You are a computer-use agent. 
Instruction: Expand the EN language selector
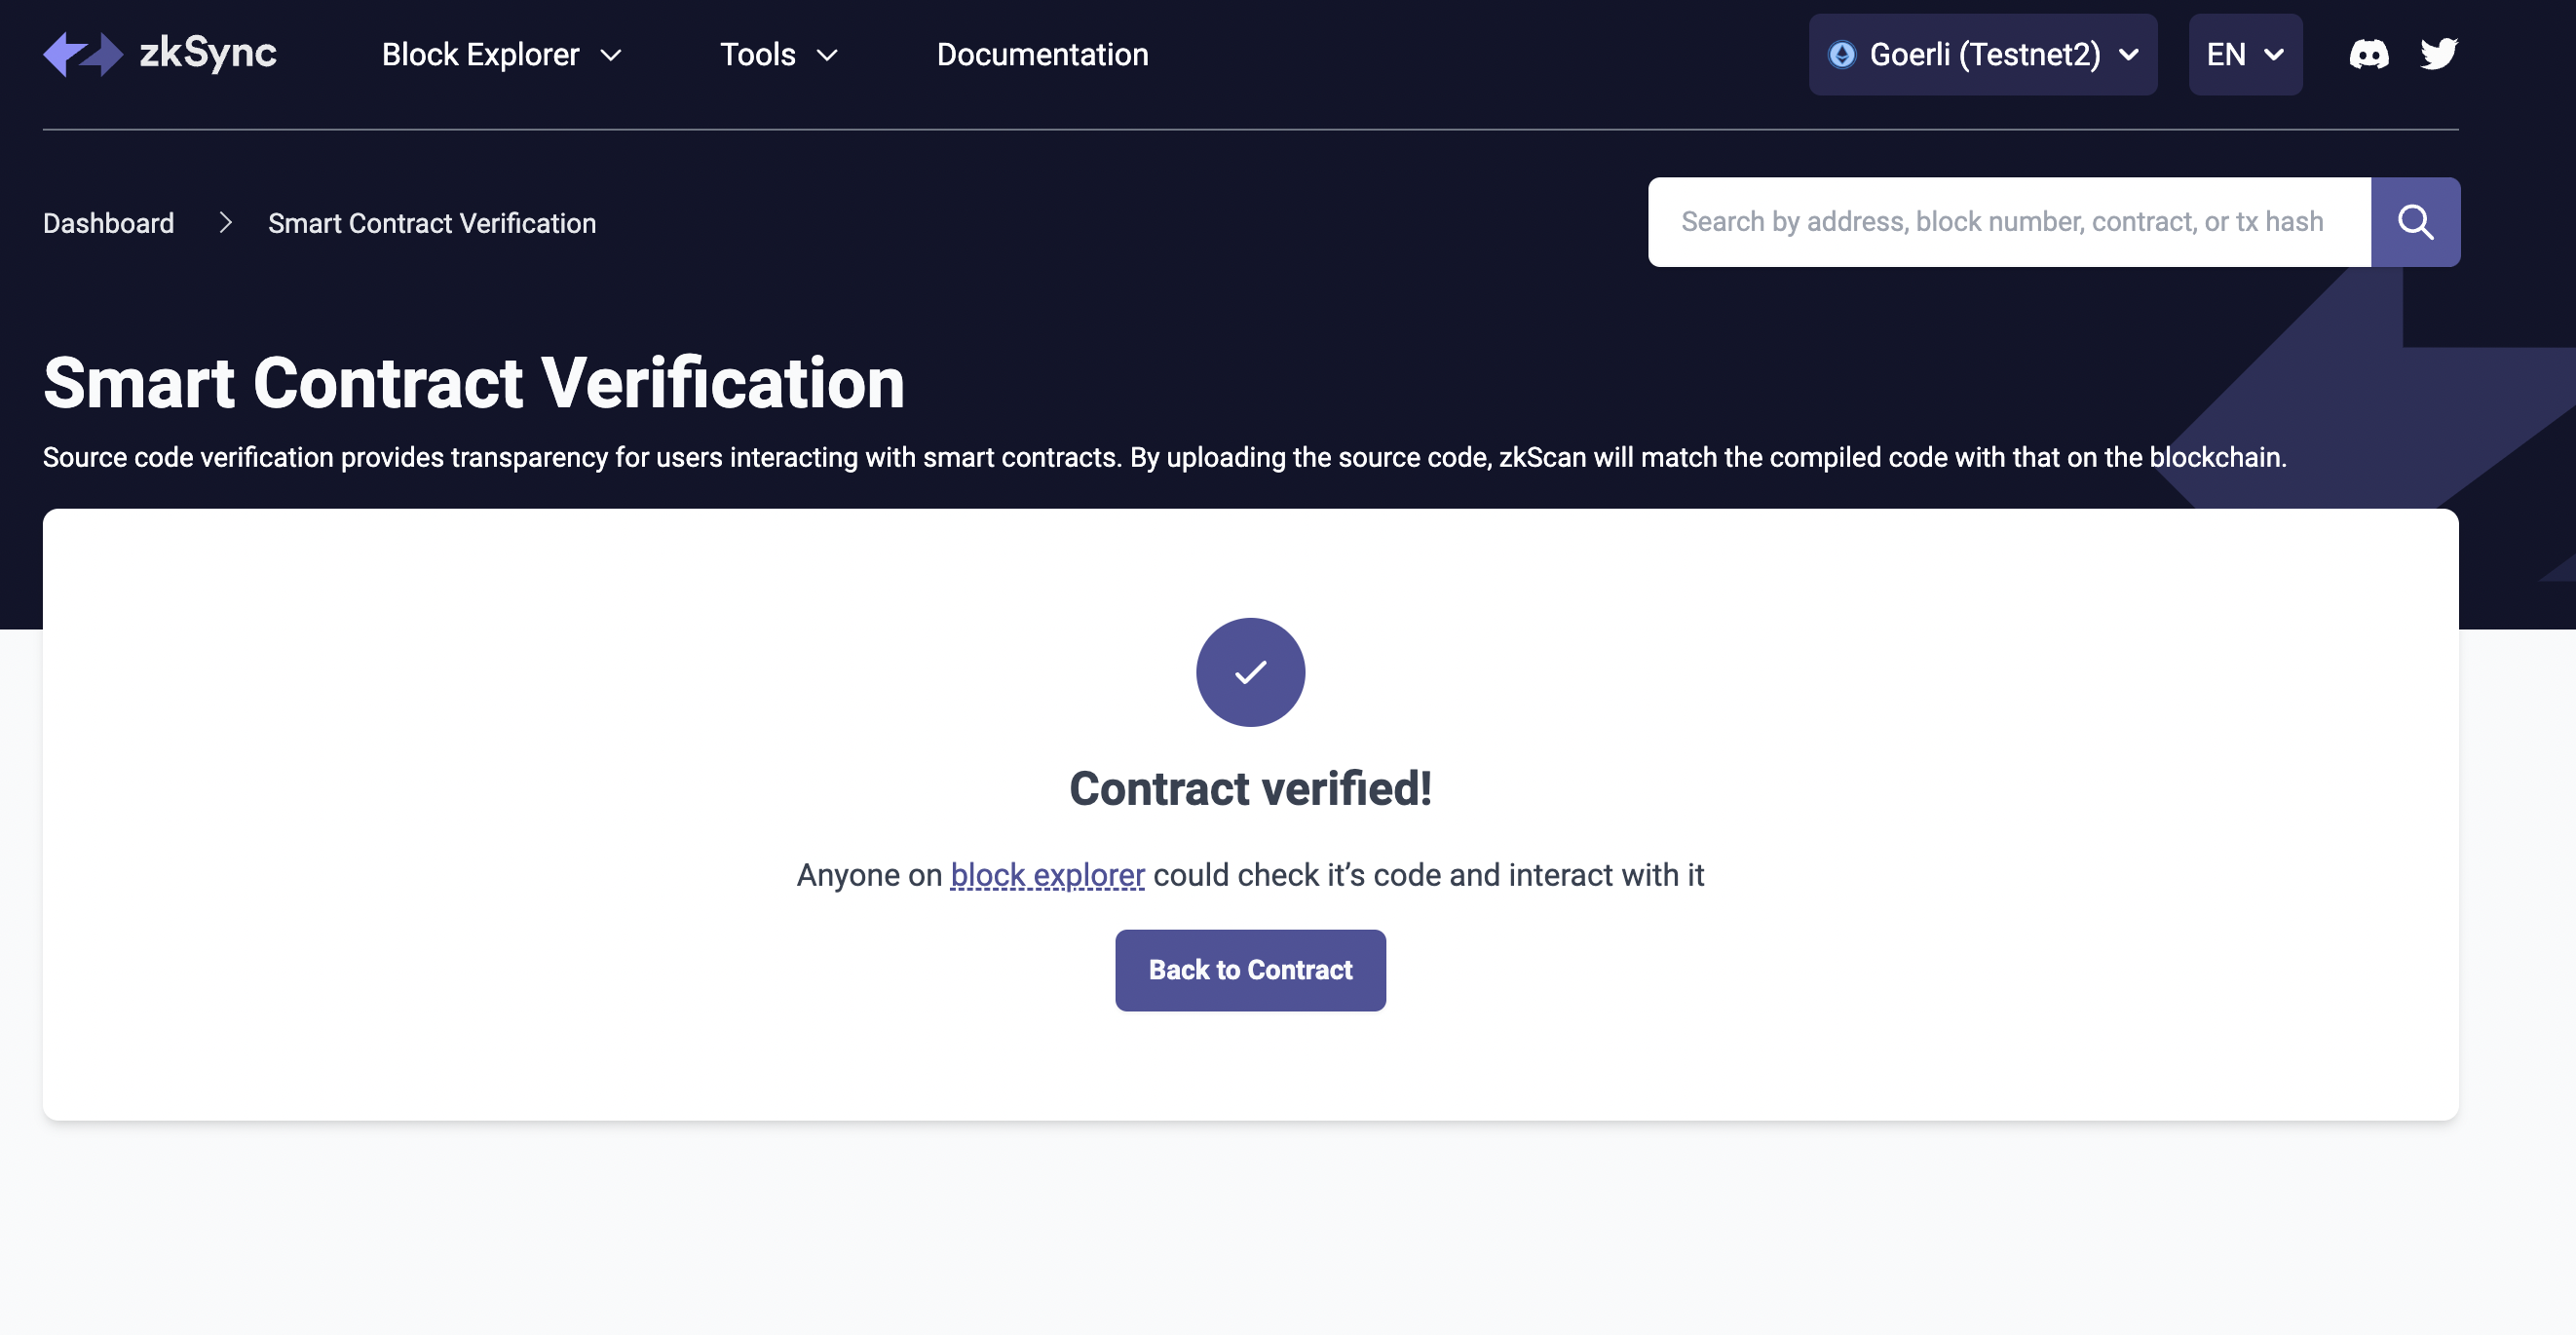tap(2244, 53)
